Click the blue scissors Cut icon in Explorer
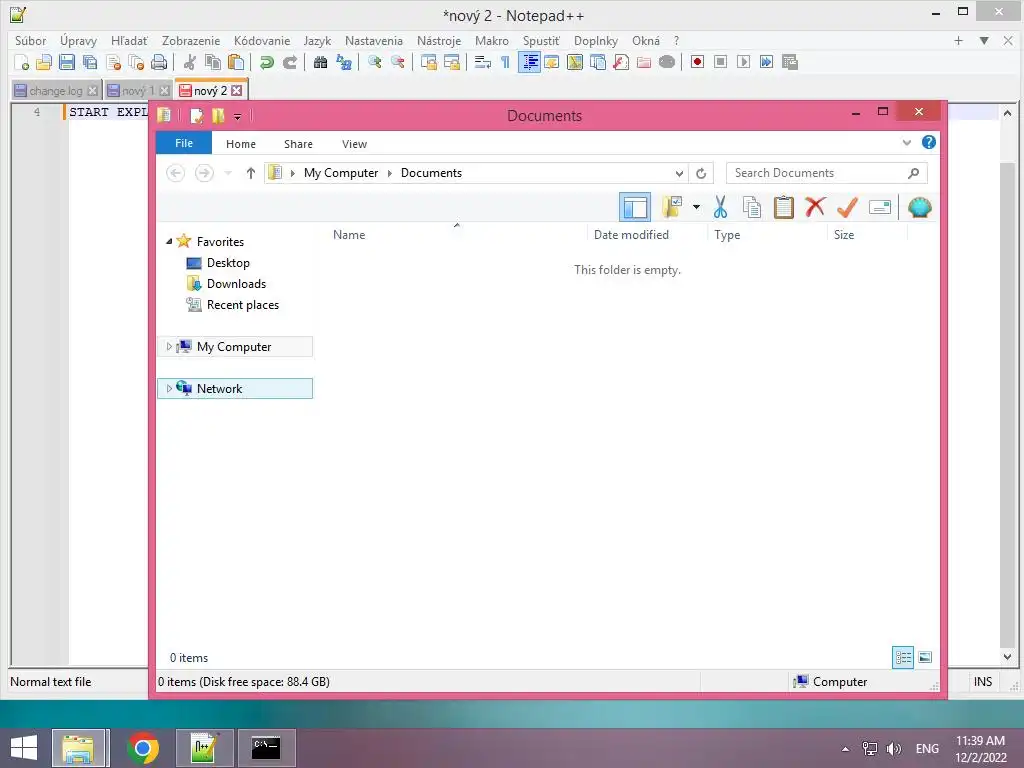Screen dimensions: 1024x768 point(720,207)
